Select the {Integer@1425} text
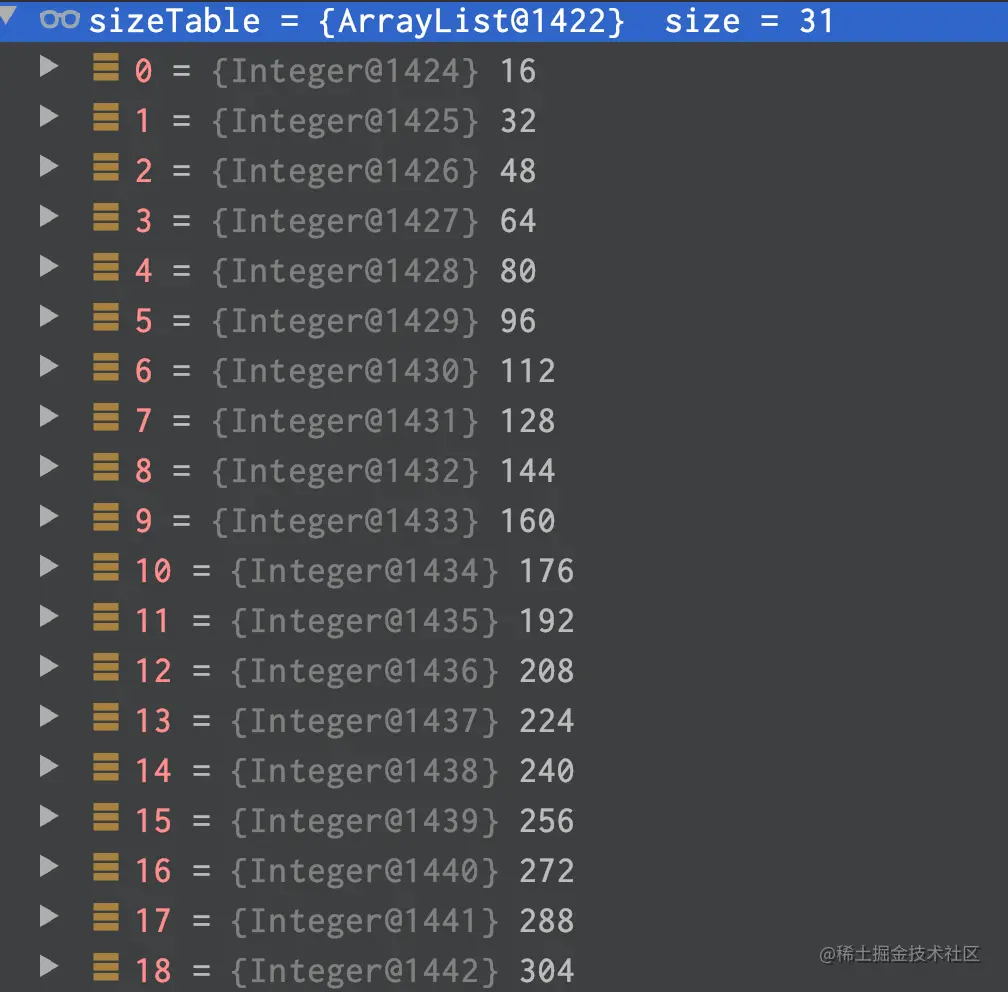The height and width of the screenshot is (992, 1008). [345, 121]
